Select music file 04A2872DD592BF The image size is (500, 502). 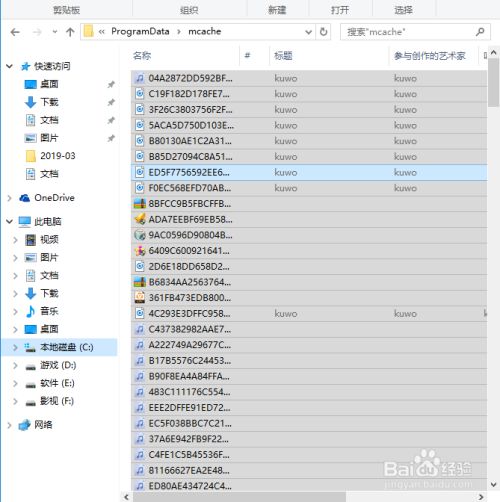coord(309,78)
